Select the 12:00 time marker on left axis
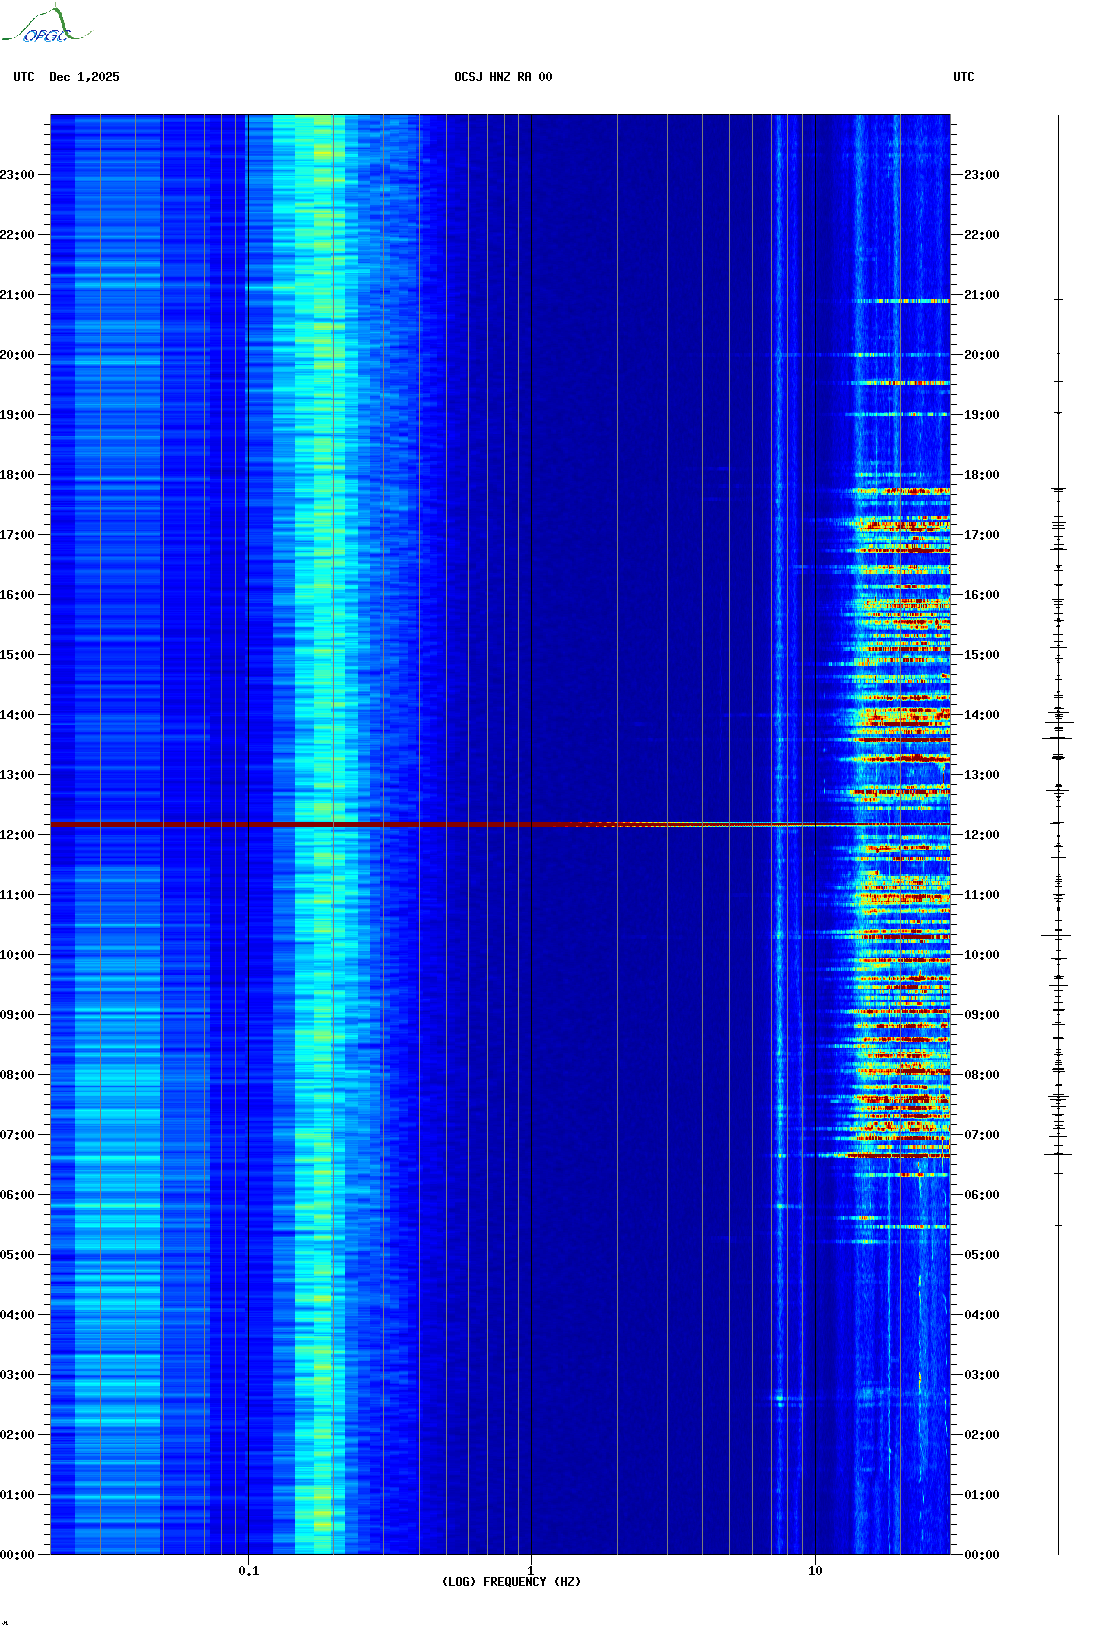Screen dimensions: 1102x1634 pyautogui.click(x=17, y=835)
